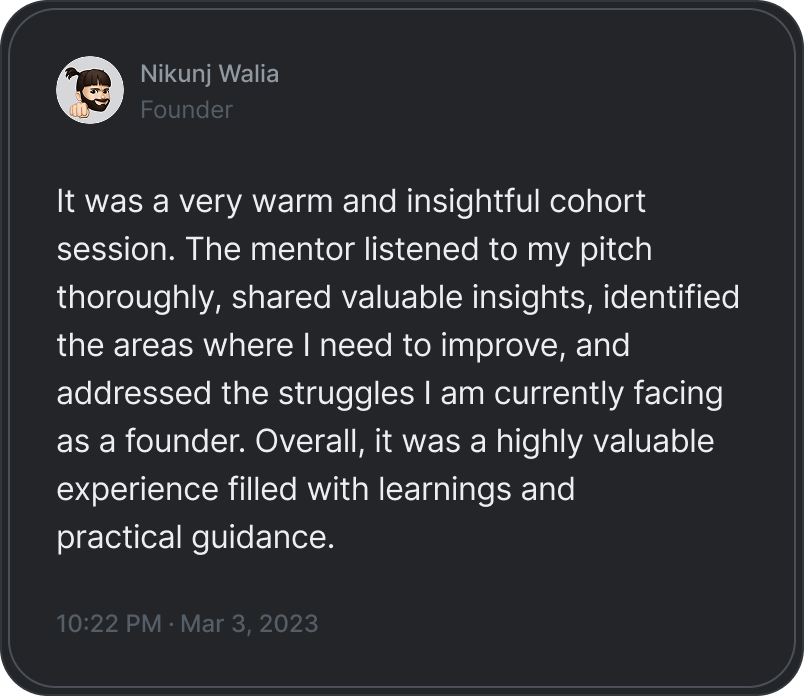Click the line 'experience filled with learnings'
804x696 pixels.
tap(315, 490)
